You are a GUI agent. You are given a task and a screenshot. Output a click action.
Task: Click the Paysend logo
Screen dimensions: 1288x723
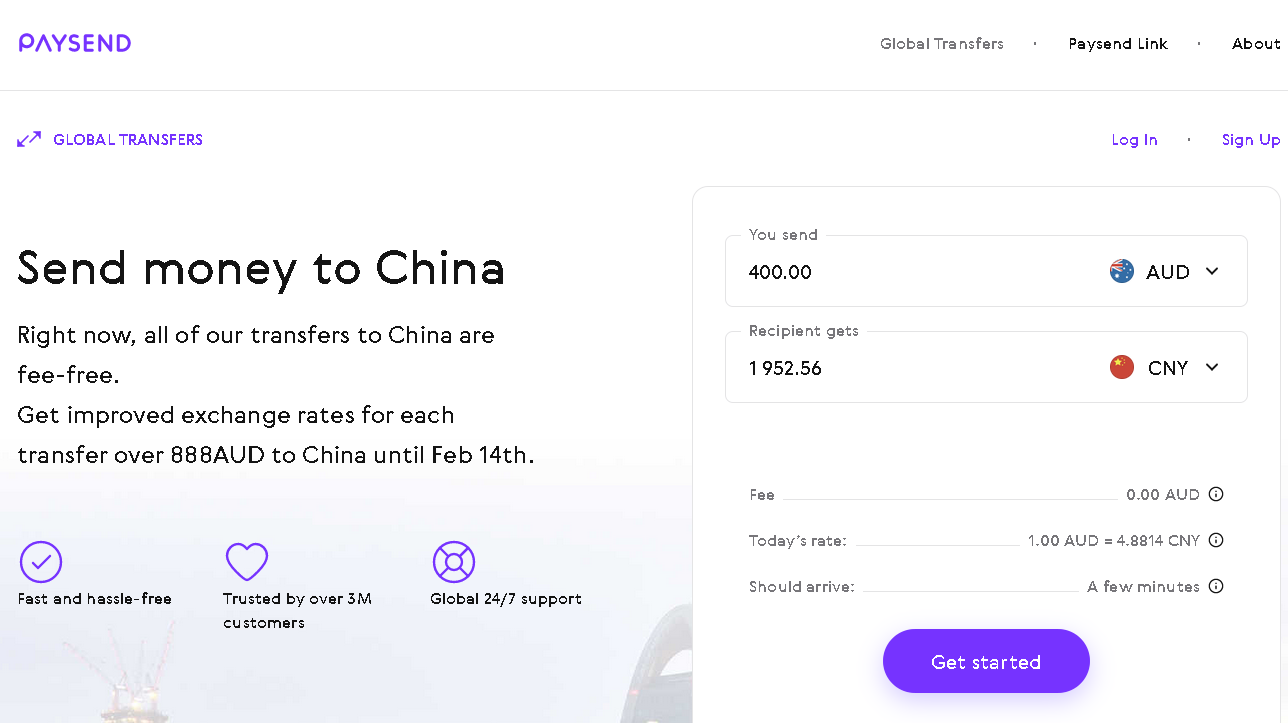point(75,43)
